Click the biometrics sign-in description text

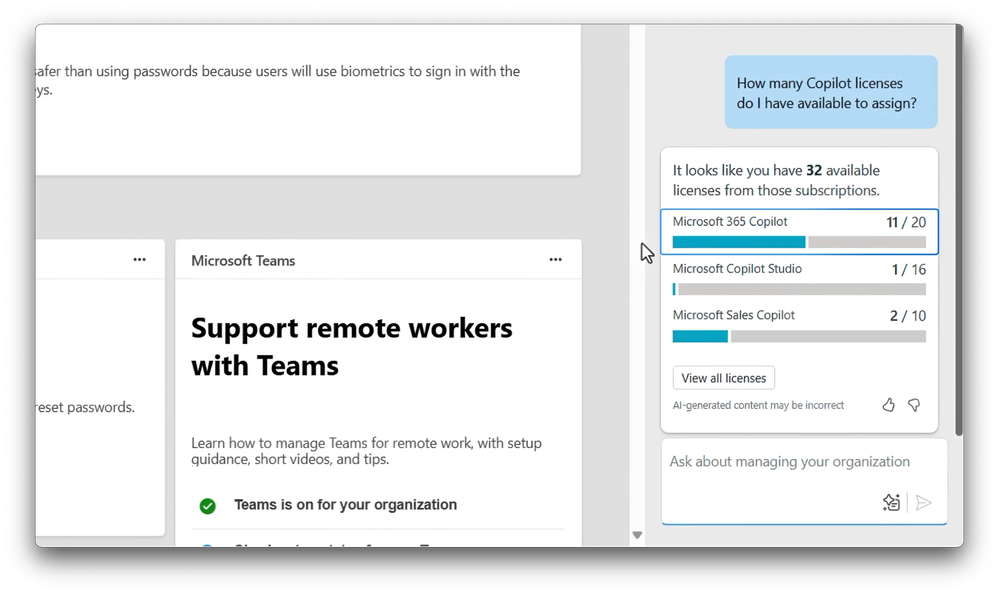pos(278,80)
